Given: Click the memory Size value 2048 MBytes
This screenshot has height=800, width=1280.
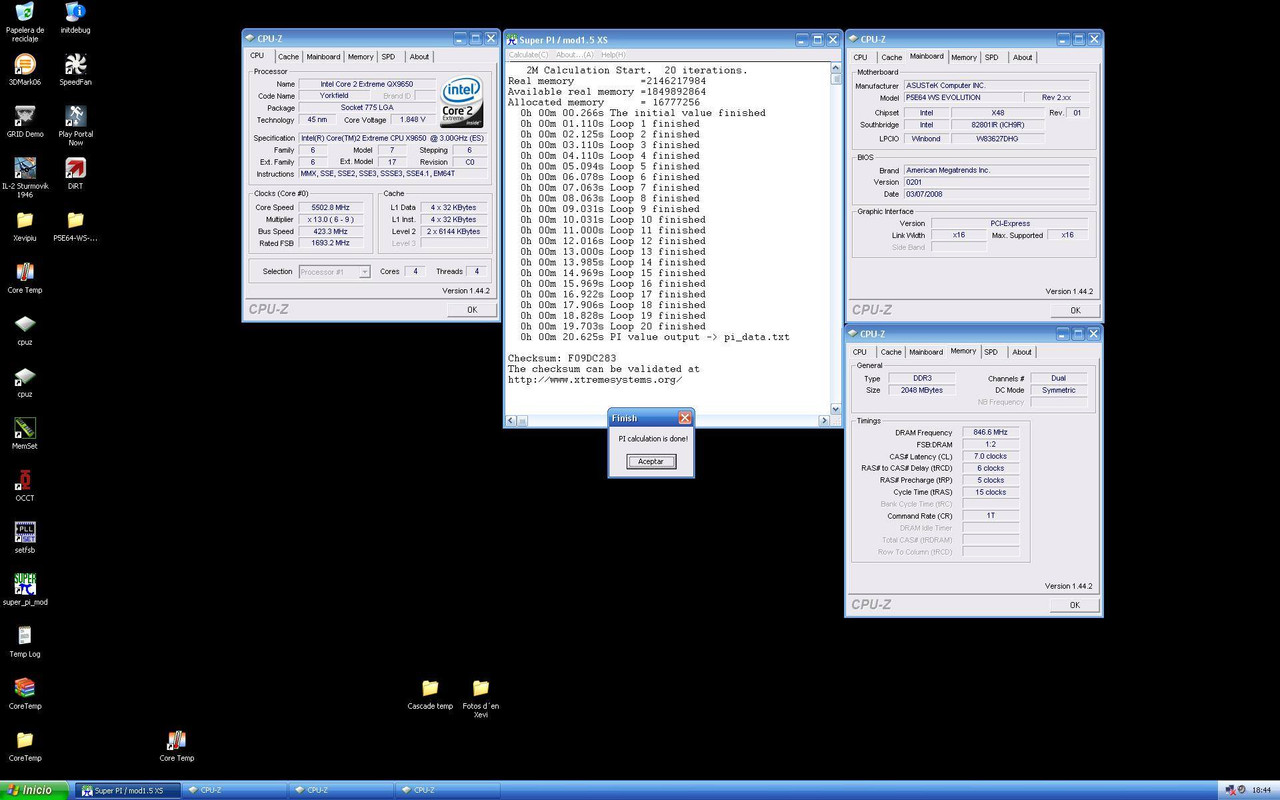Looking at the screenshot, I should click(x=921, y=390).
